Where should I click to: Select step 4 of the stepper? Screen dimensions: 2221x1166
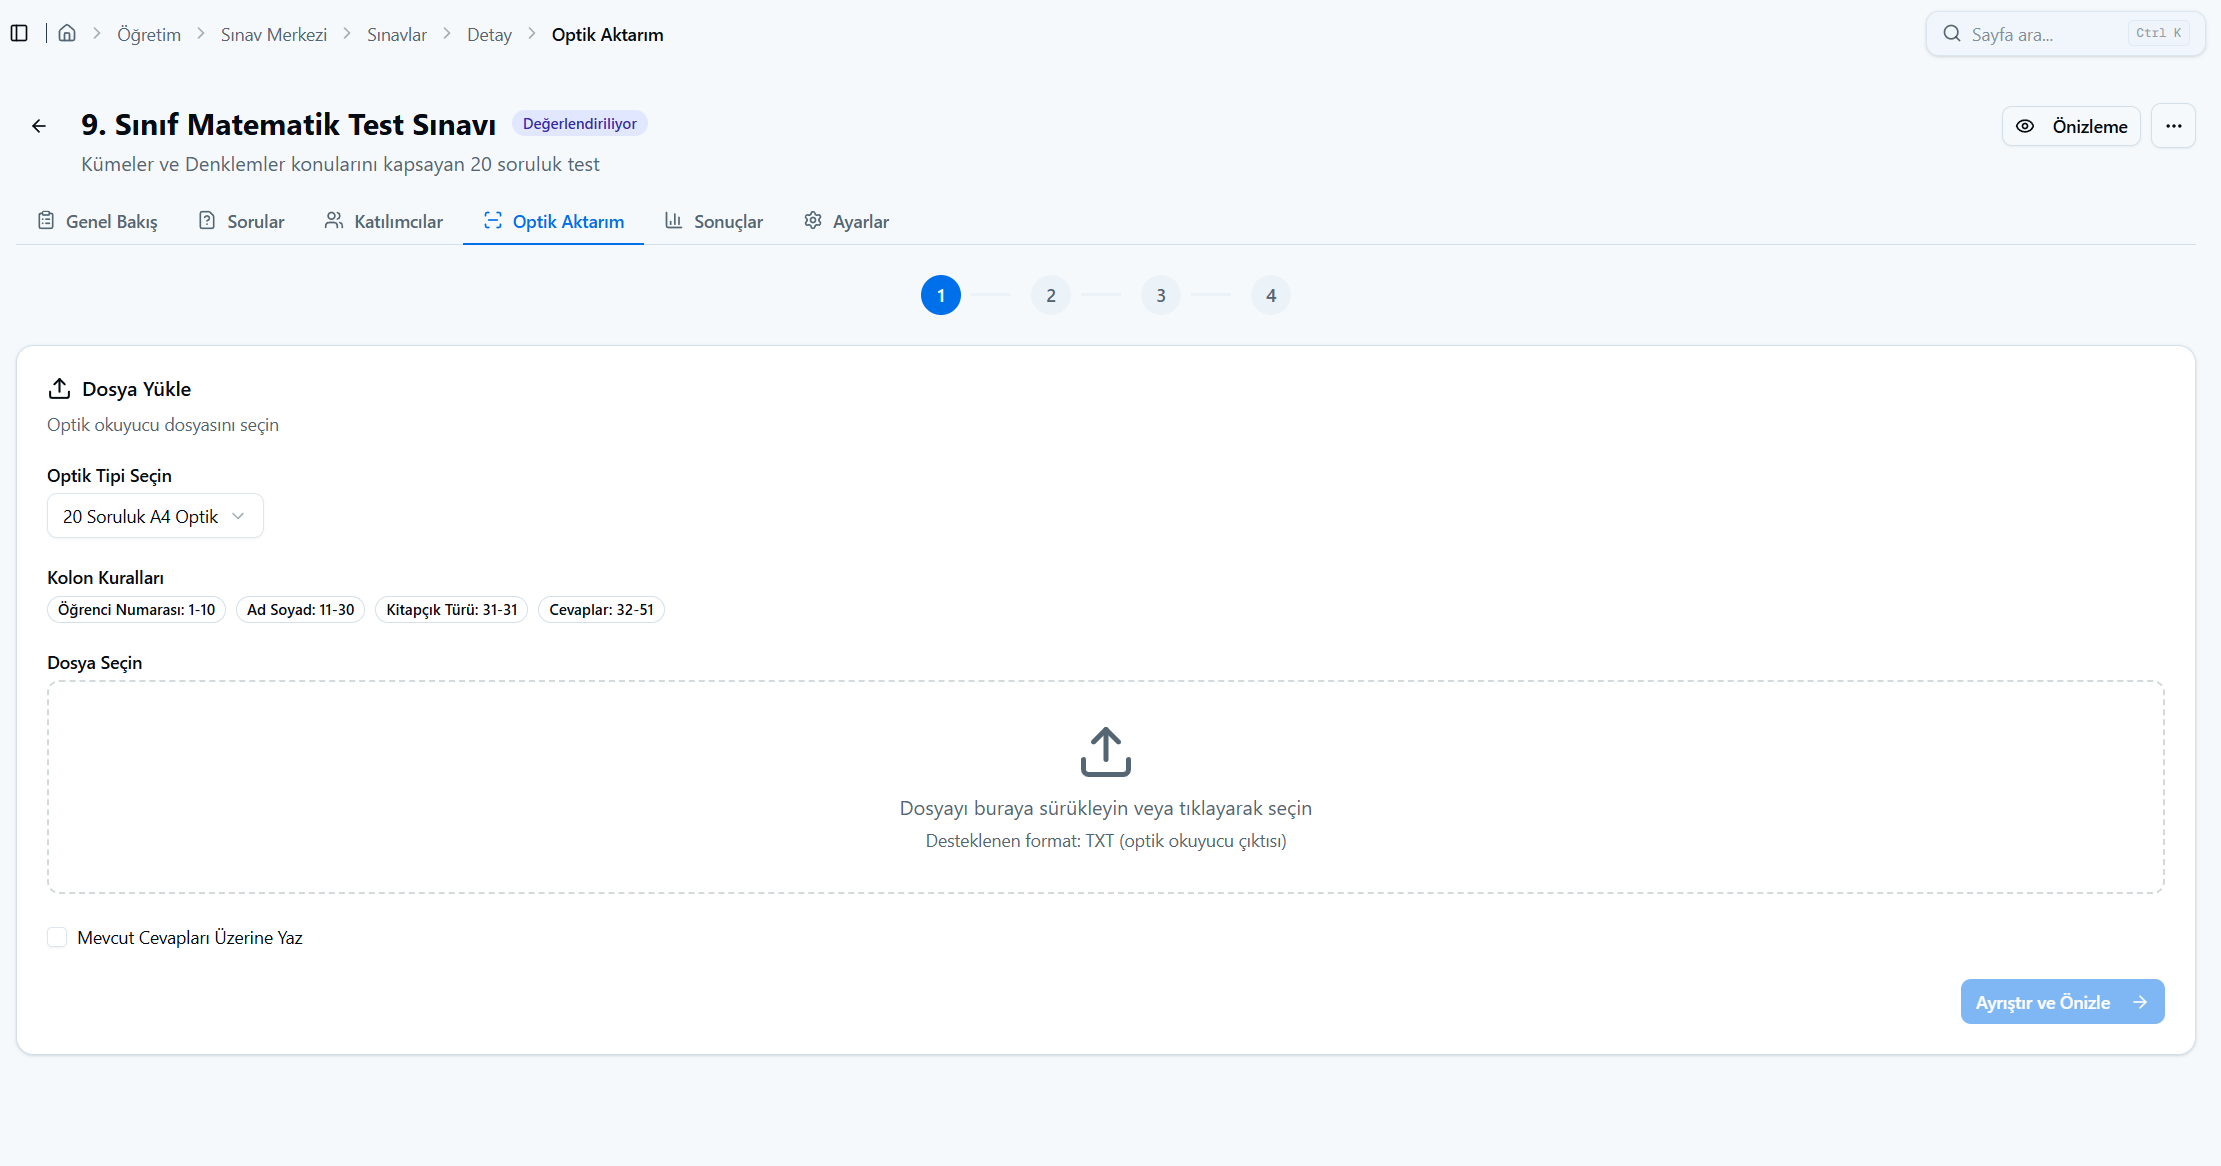(x=1270, y=295)
